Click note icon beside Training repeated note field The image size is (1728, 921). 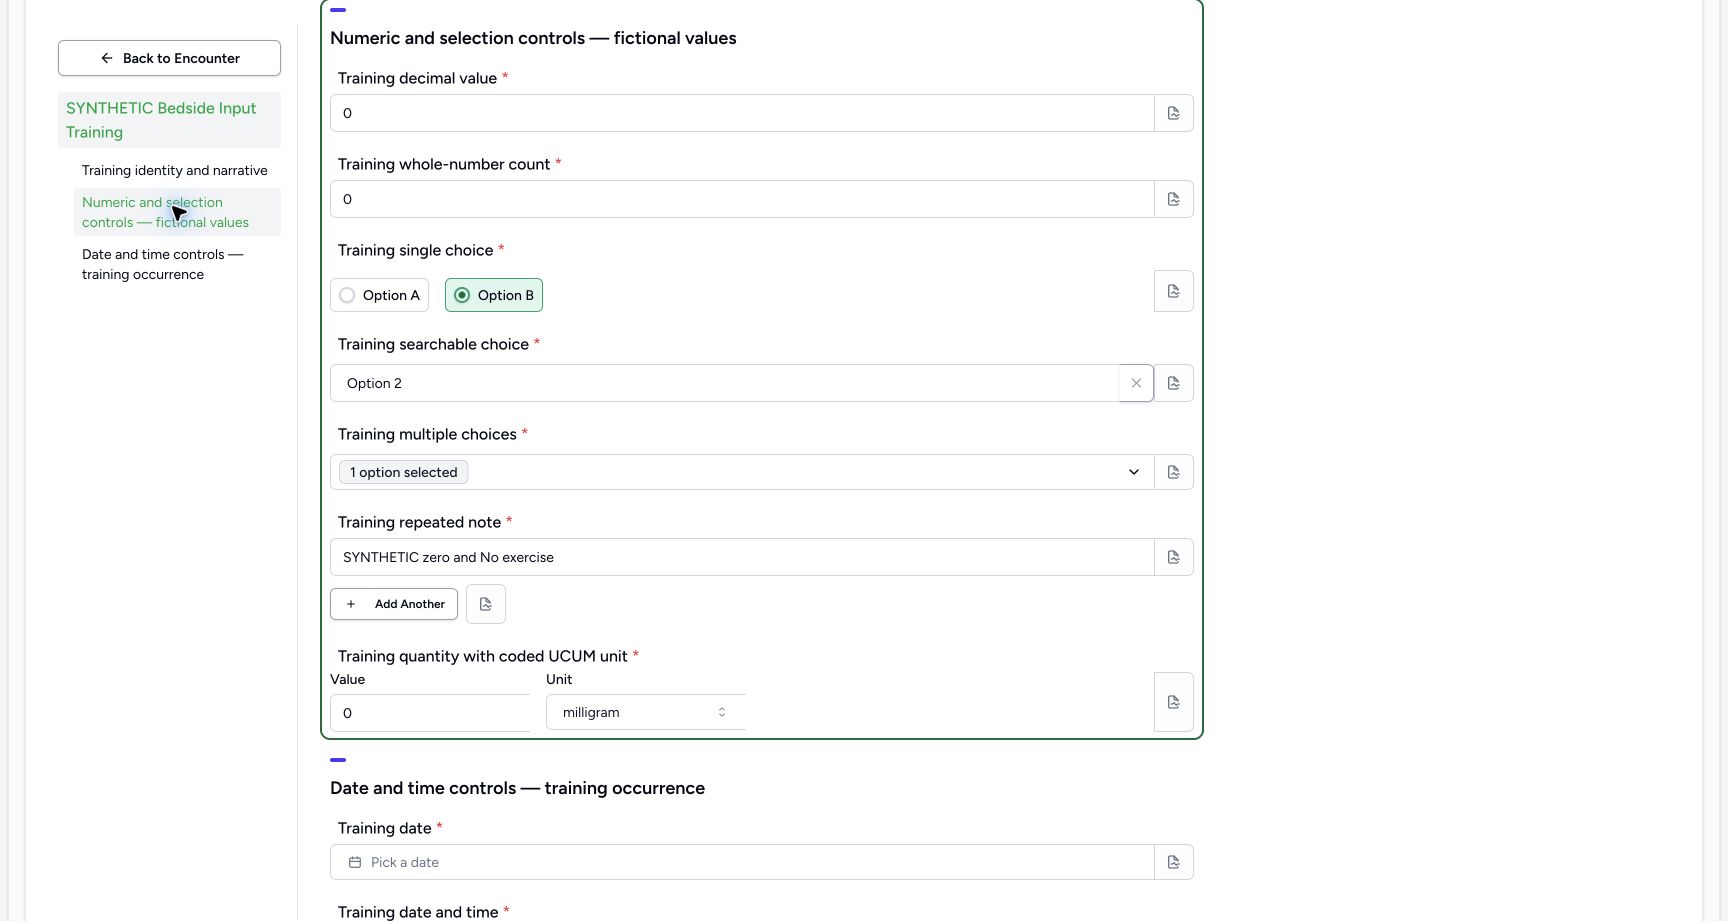coord(1174,557)
